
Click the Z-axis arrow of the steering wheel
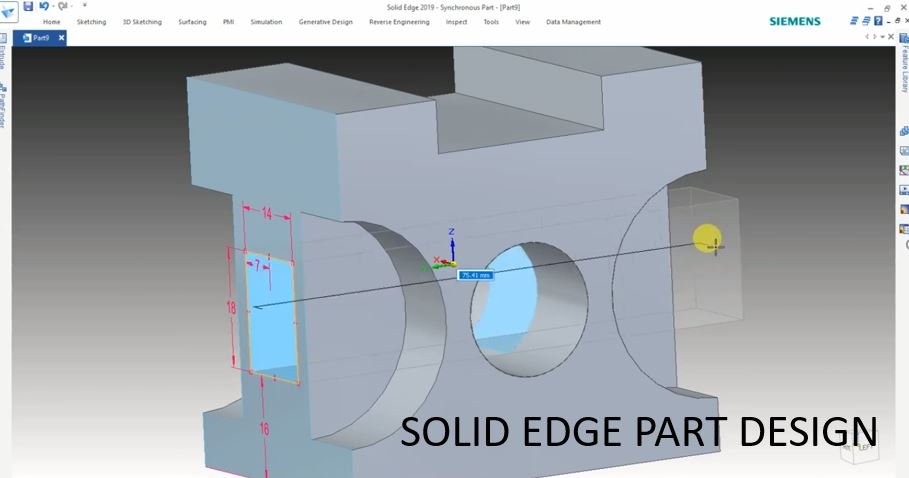point(452,240)
